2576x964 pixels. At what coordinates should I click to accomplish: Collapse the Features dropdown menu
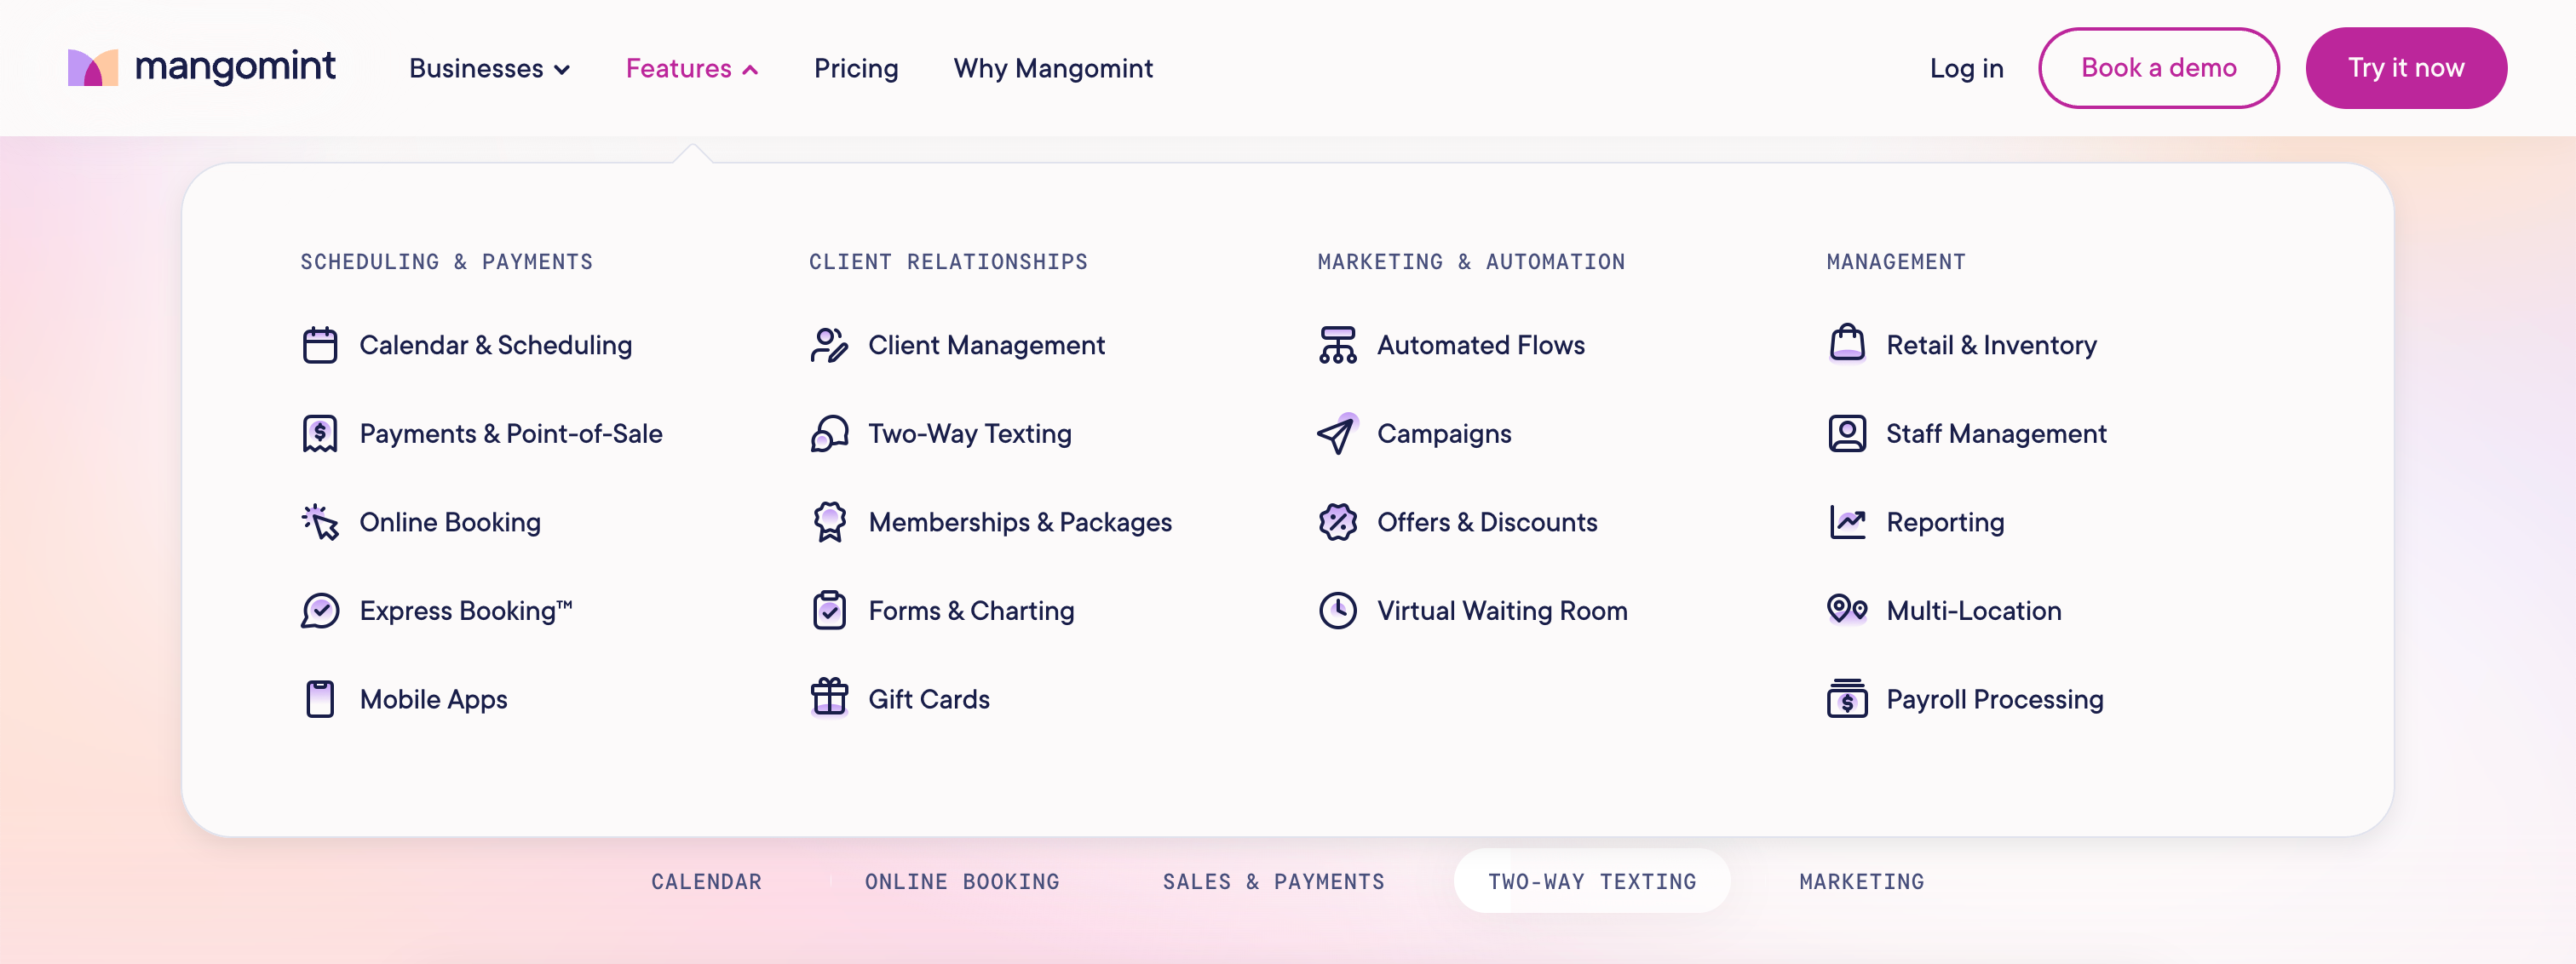point(691,68)
